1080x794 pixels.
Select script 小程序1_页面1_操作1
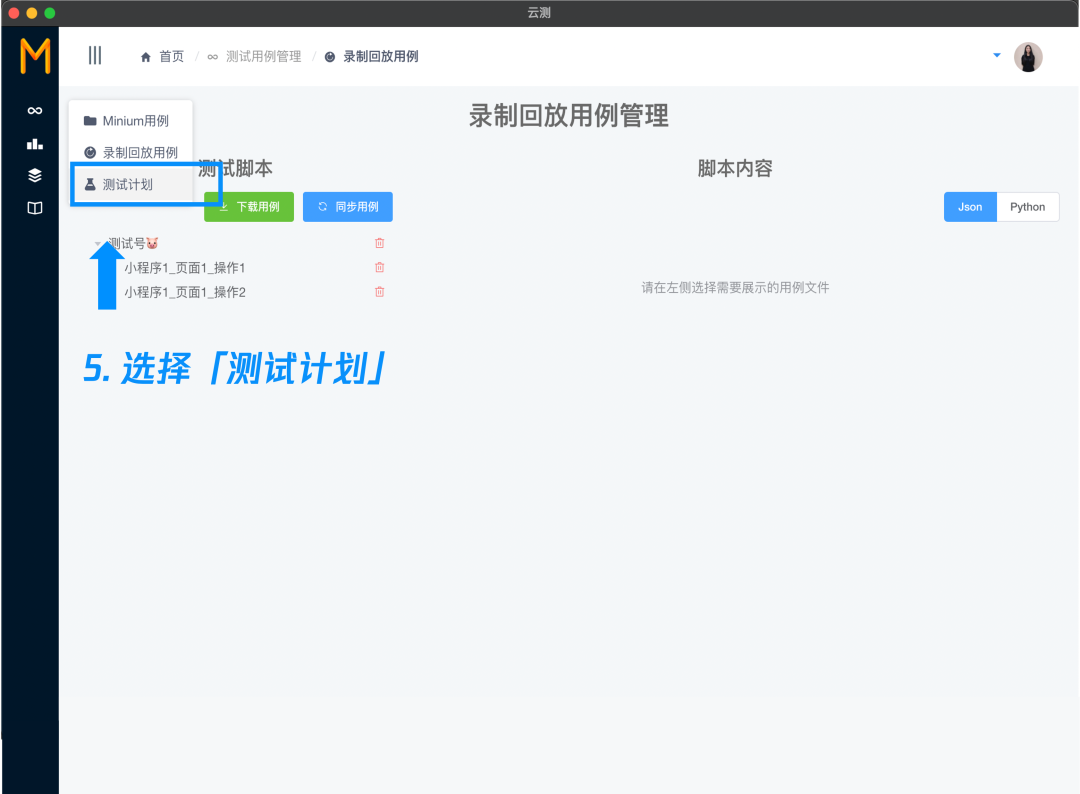tap(185, 268)
